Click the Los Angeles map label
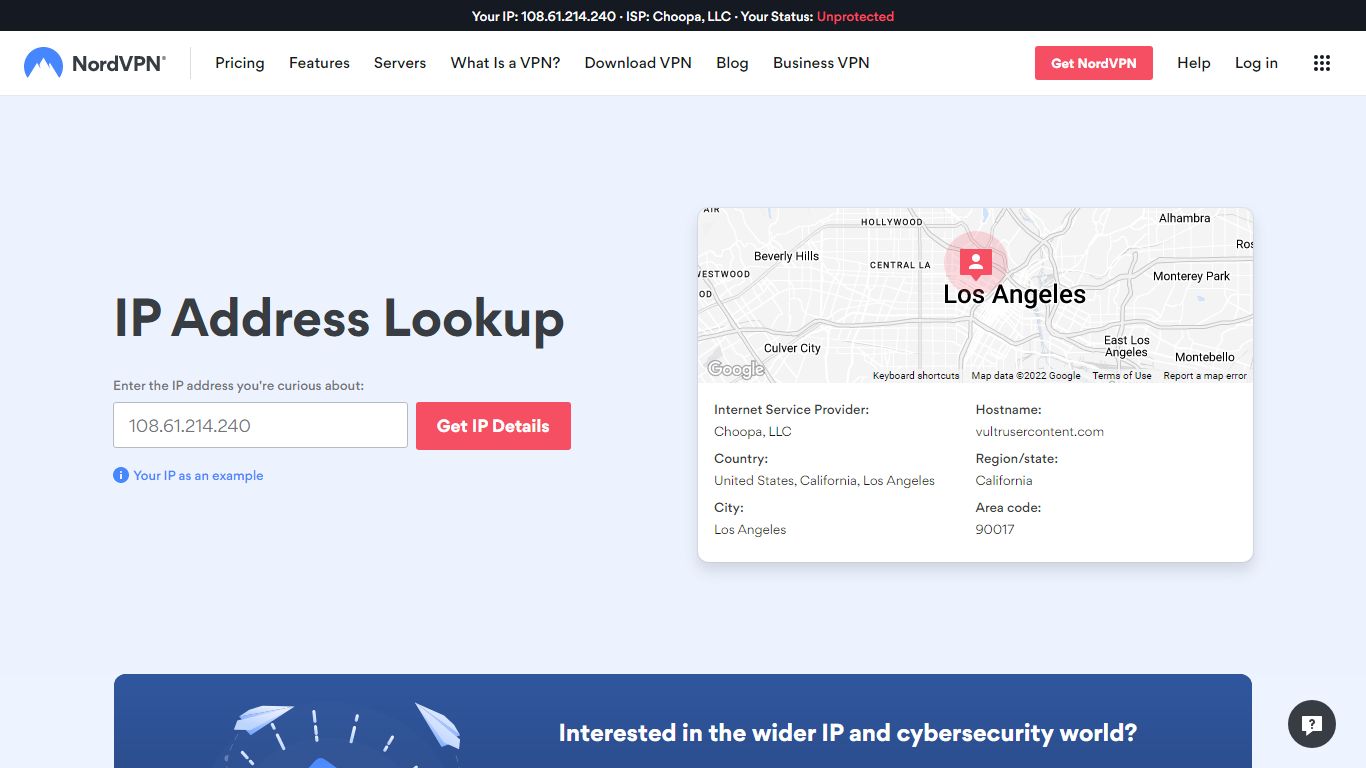This screenshot has height=768, width=1366. (x=1014, y=295)
